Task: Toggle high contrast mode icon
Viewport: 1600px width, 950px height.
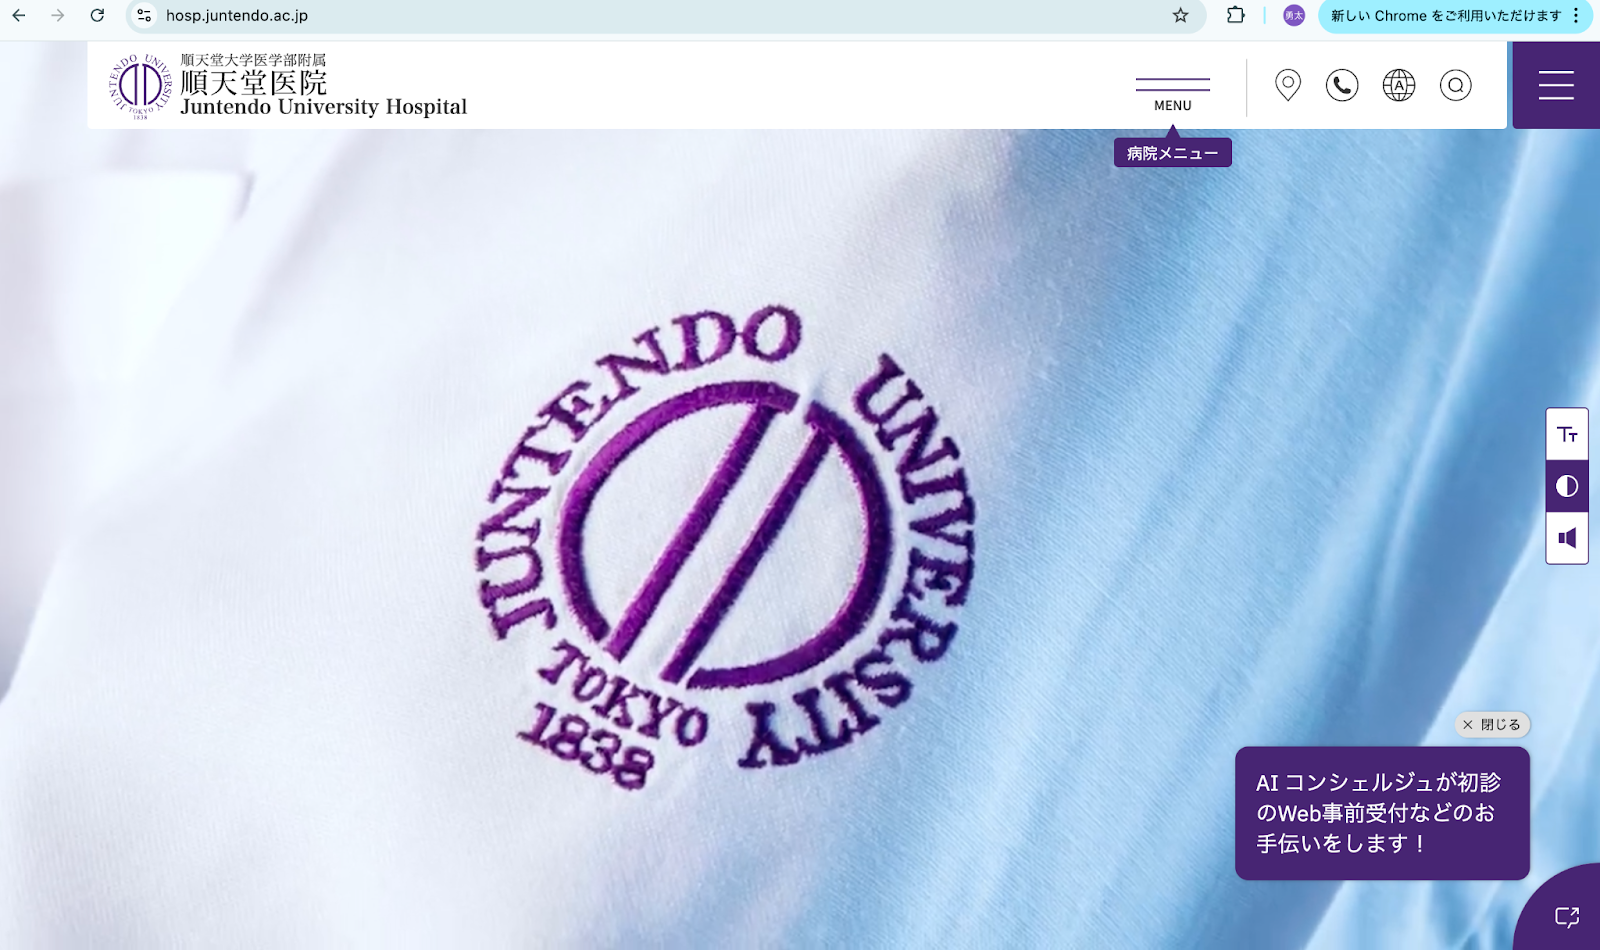Action: 1567,486
